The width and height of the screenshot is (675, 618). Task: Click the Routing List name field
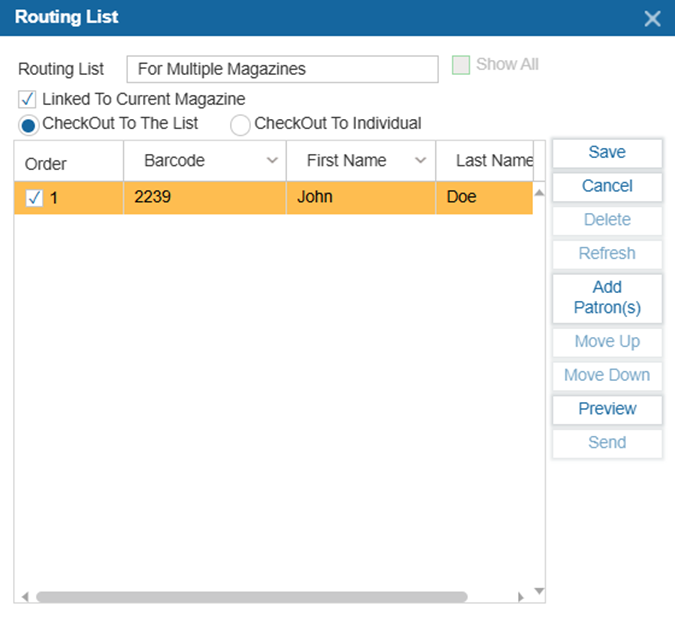[282, 69]
